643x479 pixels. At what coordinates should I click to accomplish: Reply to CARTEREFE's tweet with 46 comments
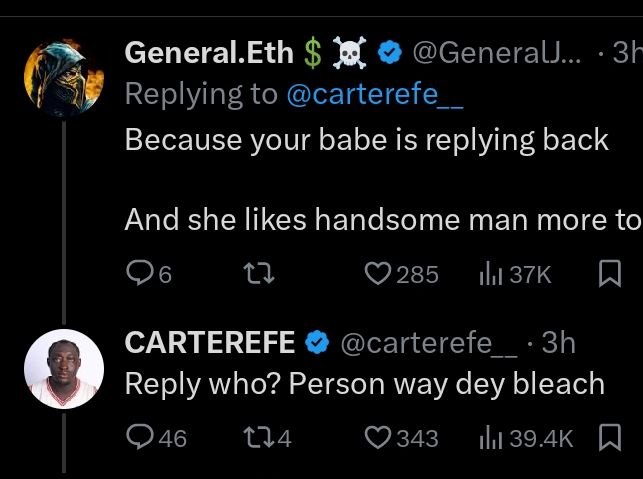pyautogui.click(x=142, y=437)
